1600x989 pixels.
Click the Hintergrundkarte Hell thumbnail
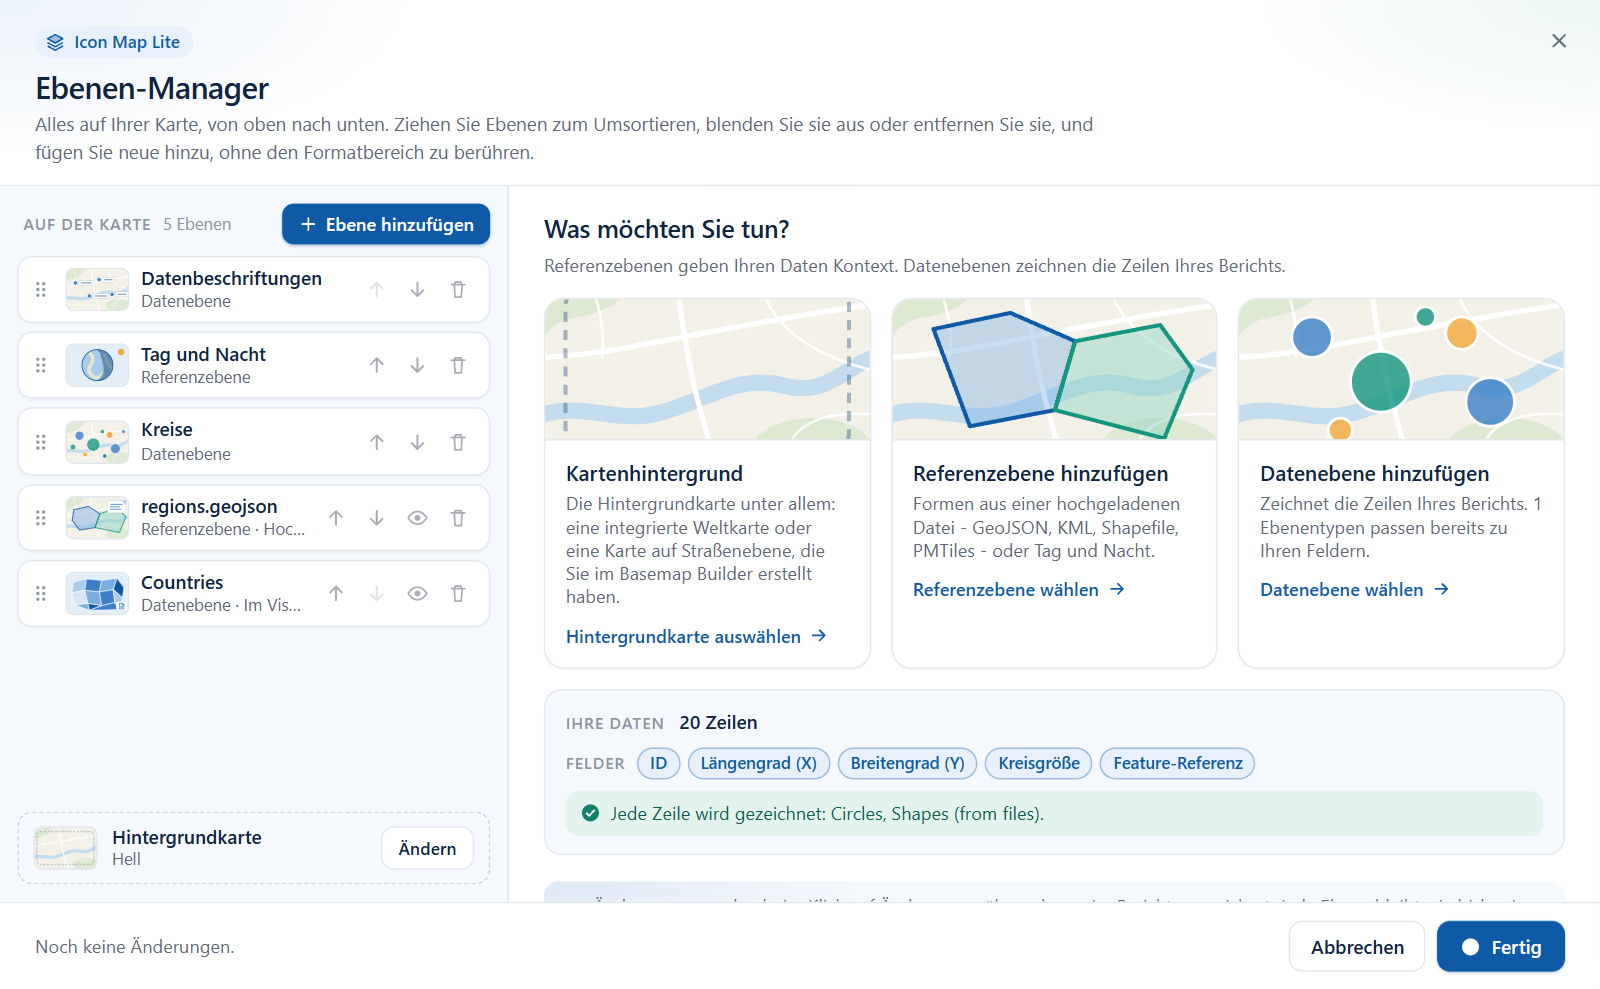(x=66, y=848)
